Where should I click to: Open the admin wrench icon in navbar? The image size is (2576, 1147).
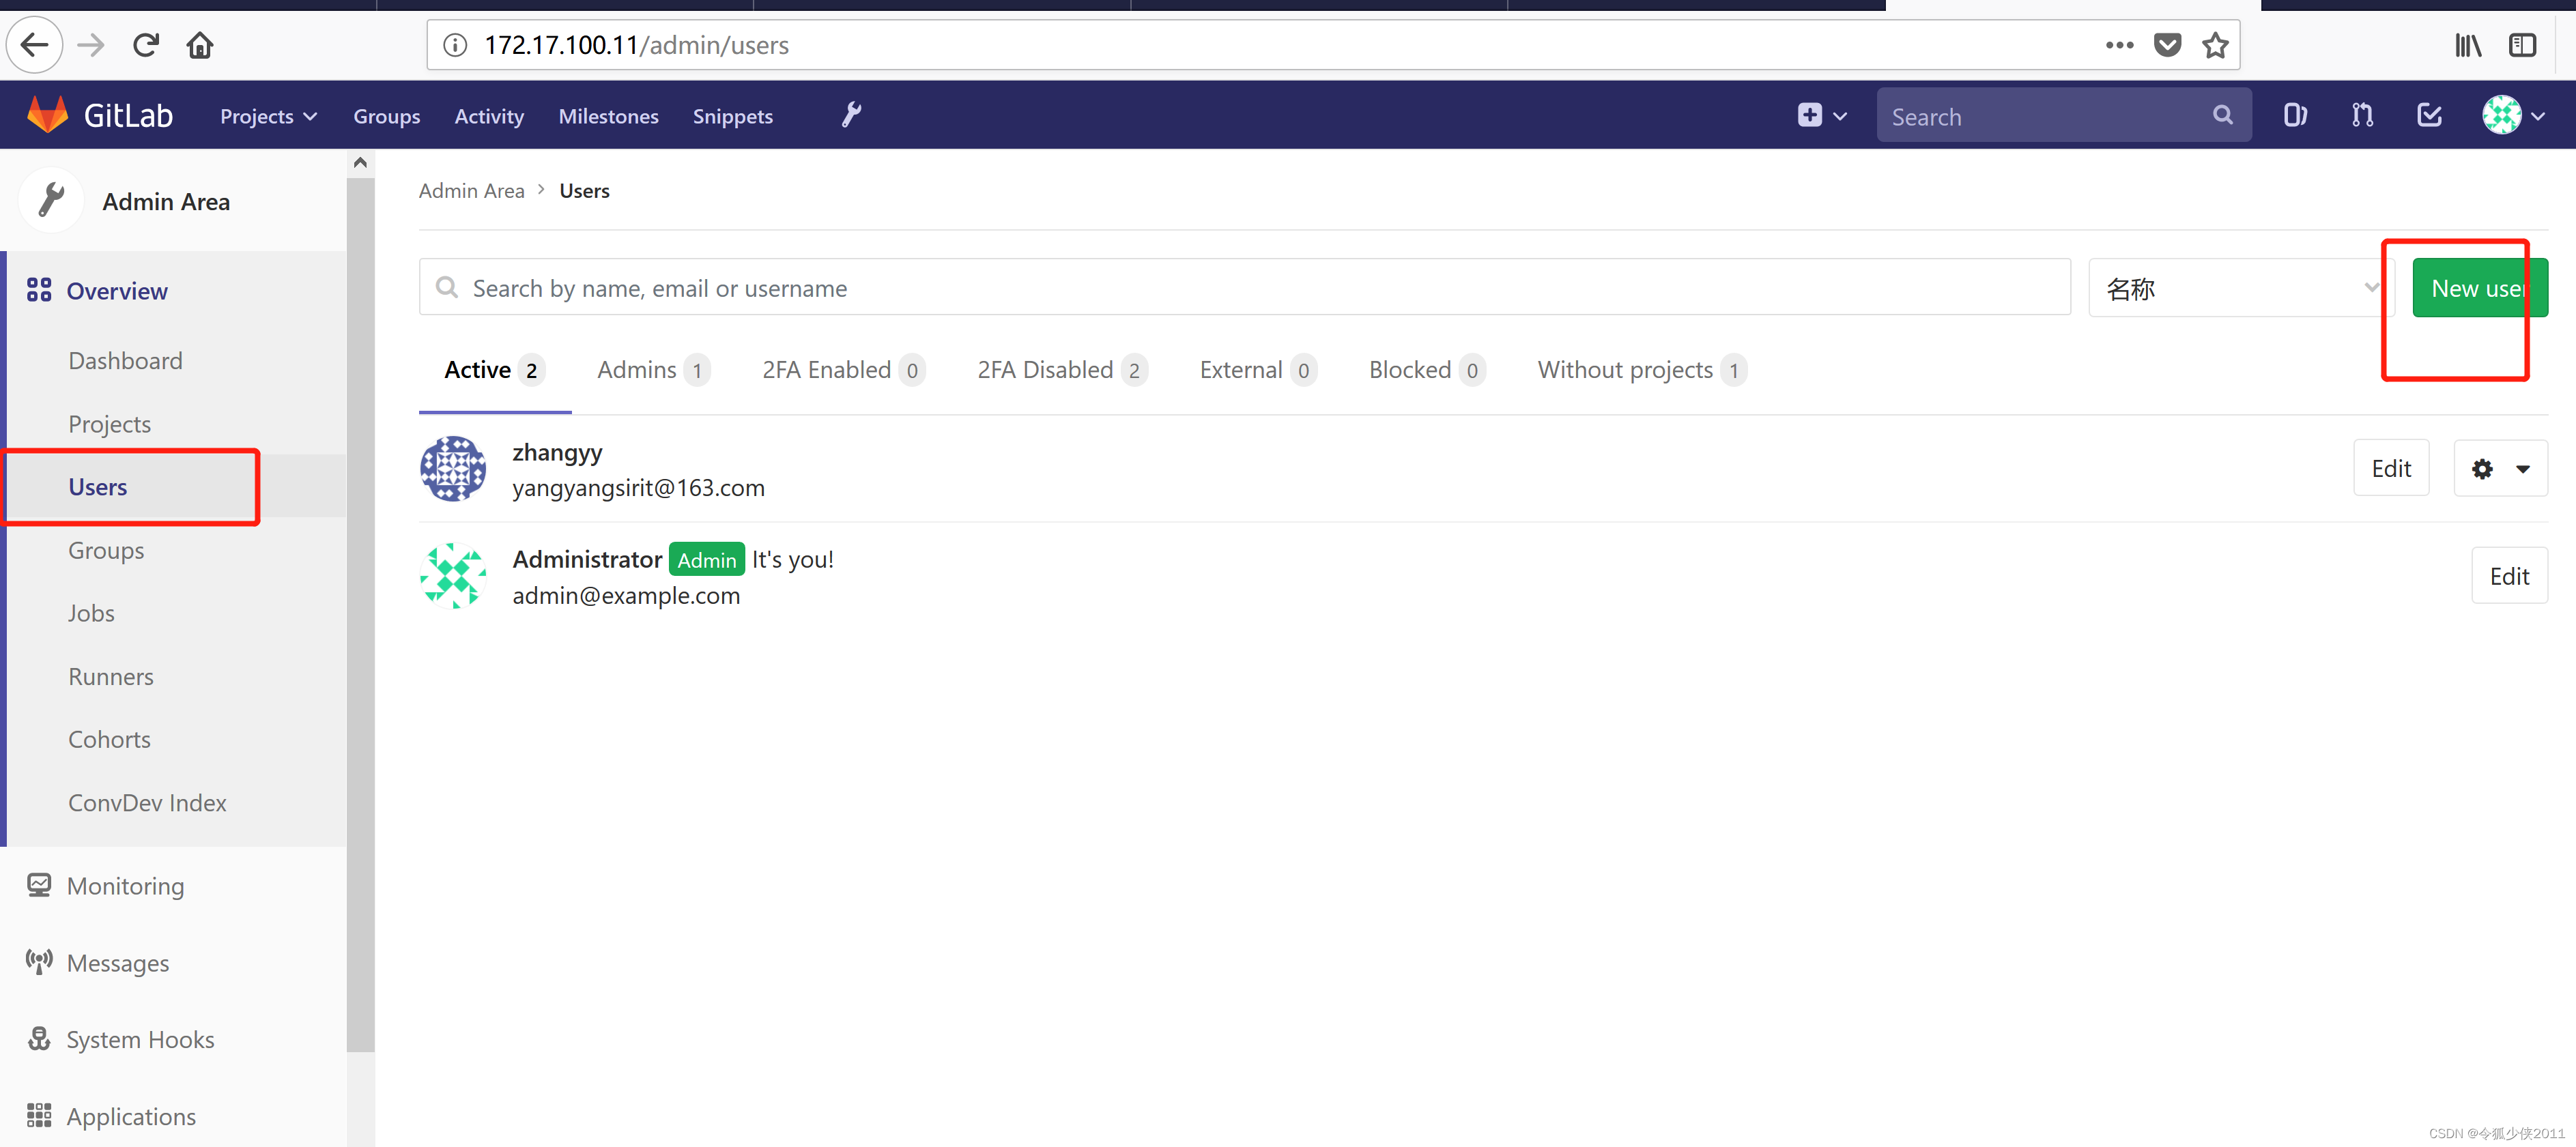tap(851, 115)
